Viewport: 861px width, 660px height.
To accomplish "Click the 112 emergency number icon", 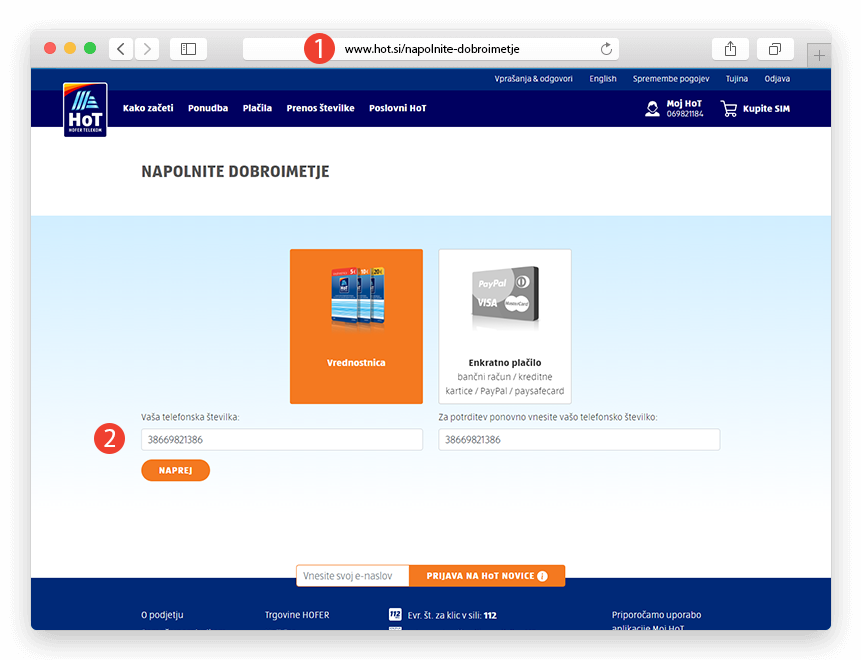I will pyautogui.click(x=395, y=614).
